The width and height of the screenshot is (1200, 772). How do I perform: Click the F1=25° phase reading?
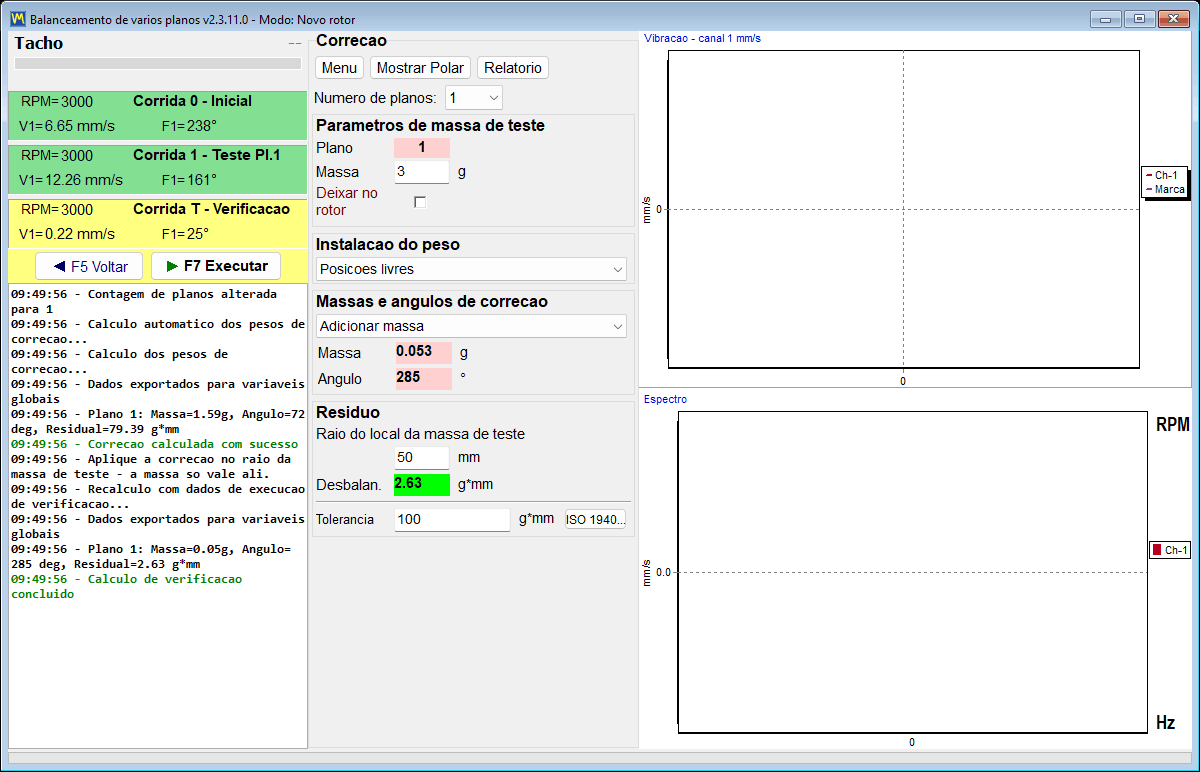coord(185,234)
